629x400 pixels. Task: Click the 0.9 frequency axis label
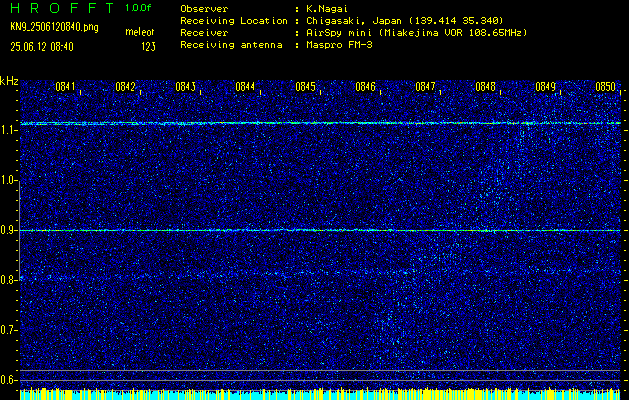(8, 230)
